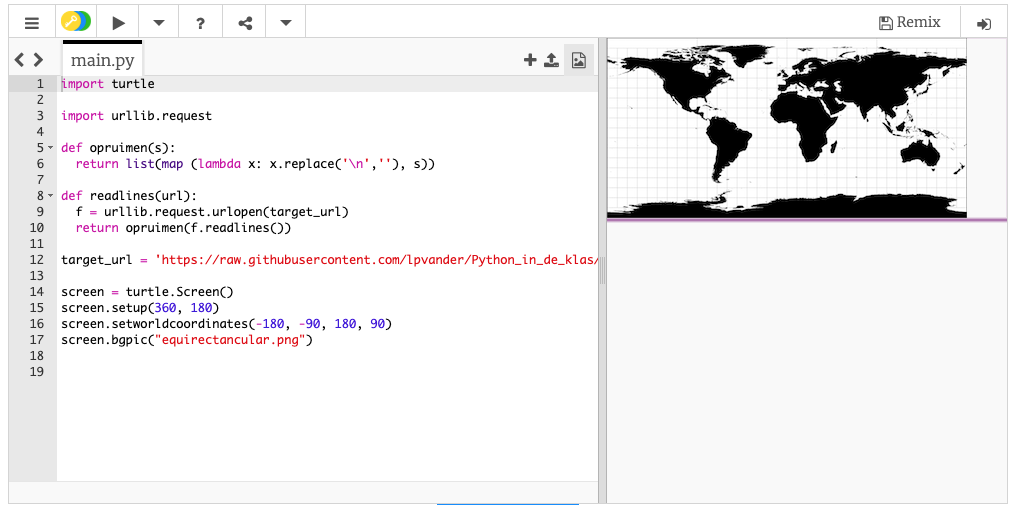
Task: Open the image library icon
Action: point(579,60)
